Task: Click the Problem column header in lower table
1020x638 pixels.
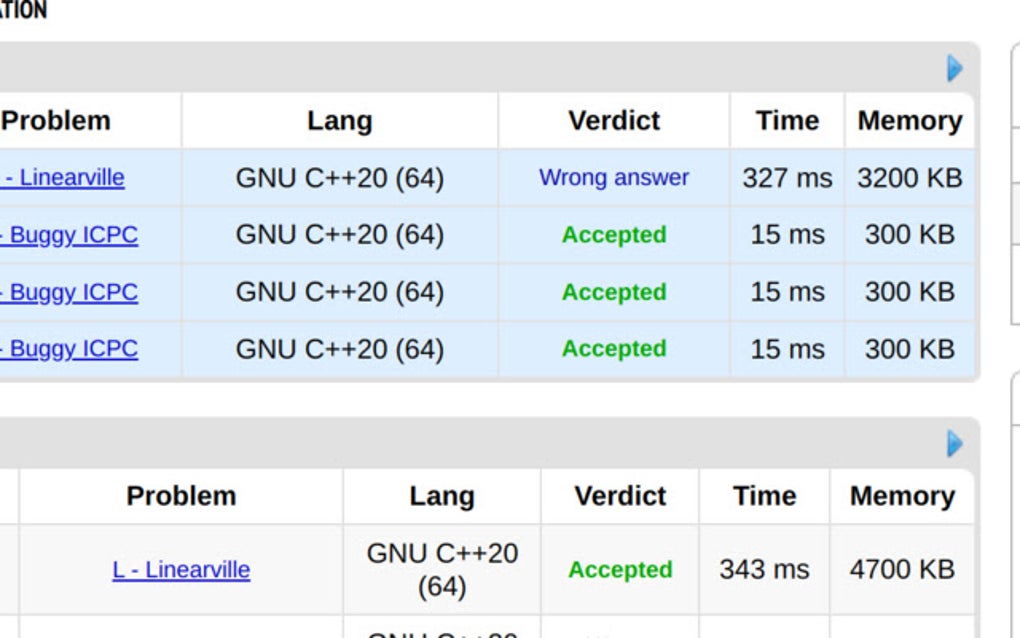Action: coord(181,496)
